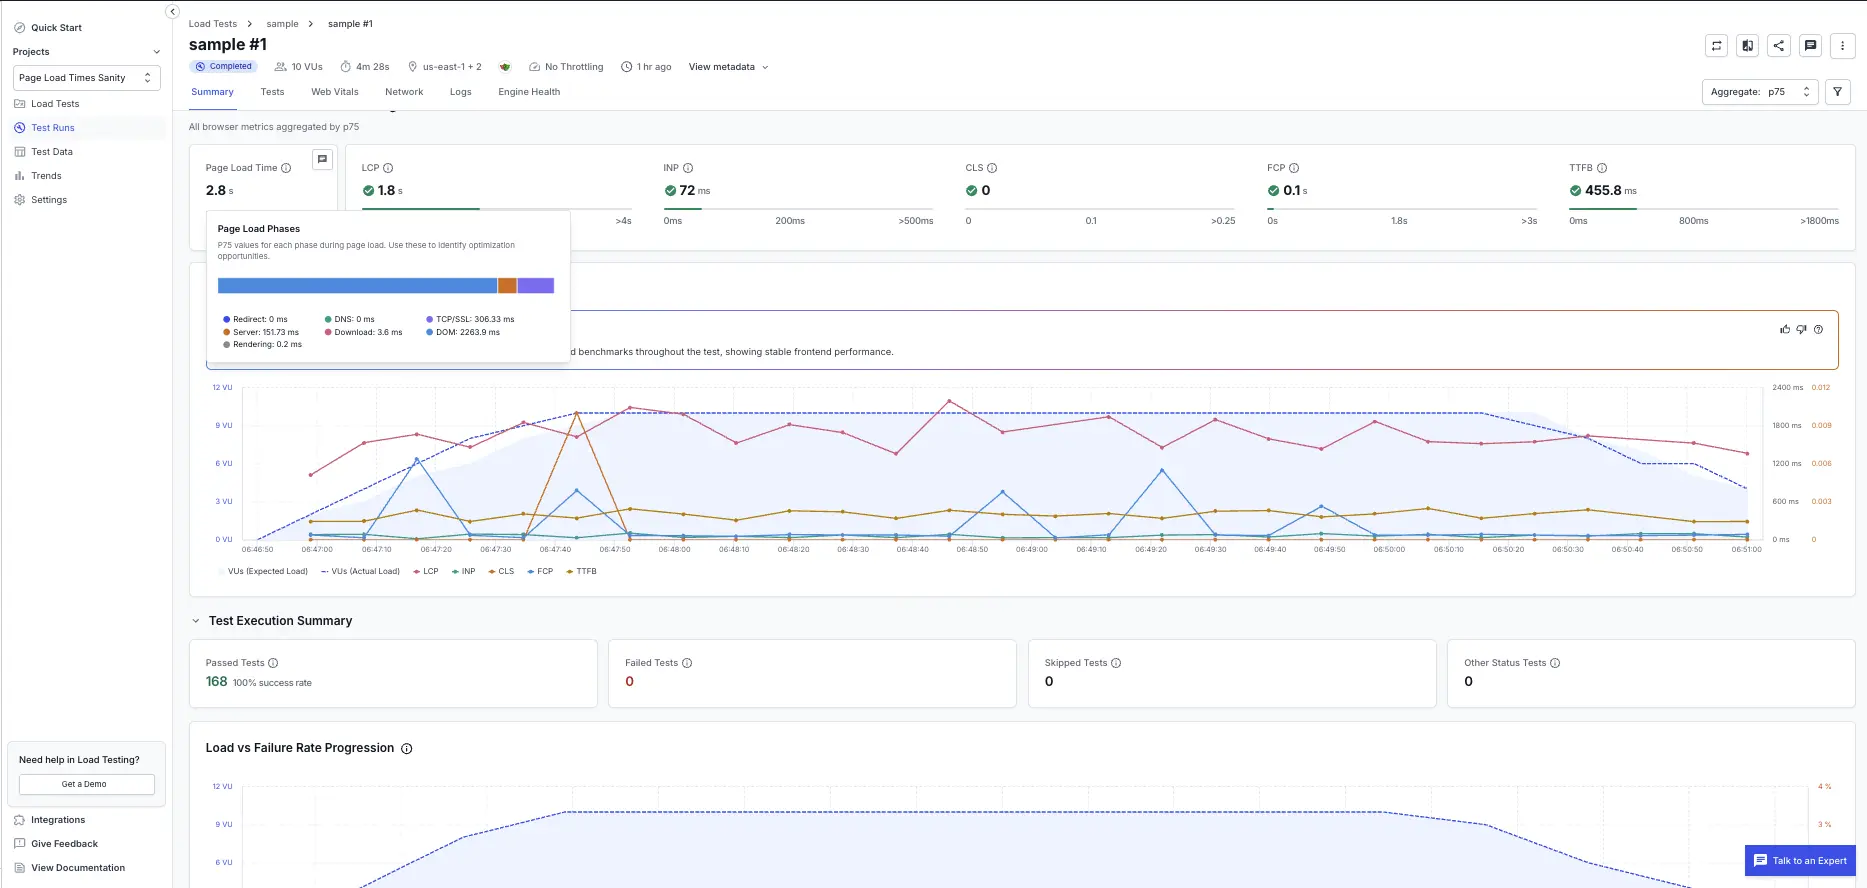Click the CLS info icon

tap(992, 168)
